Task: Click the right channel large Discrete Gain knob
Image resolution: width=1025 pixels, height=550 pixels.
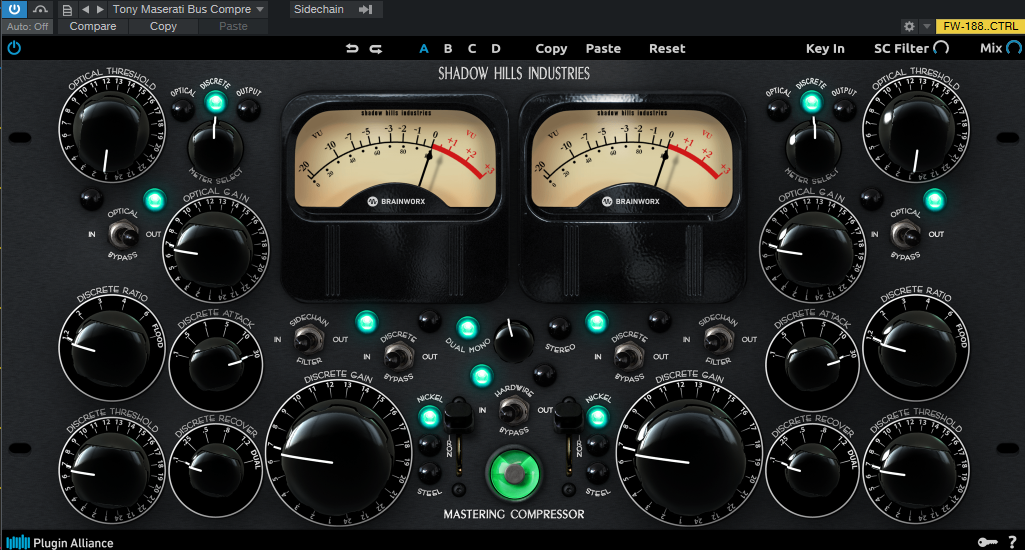Action: (x=690, y=453)
